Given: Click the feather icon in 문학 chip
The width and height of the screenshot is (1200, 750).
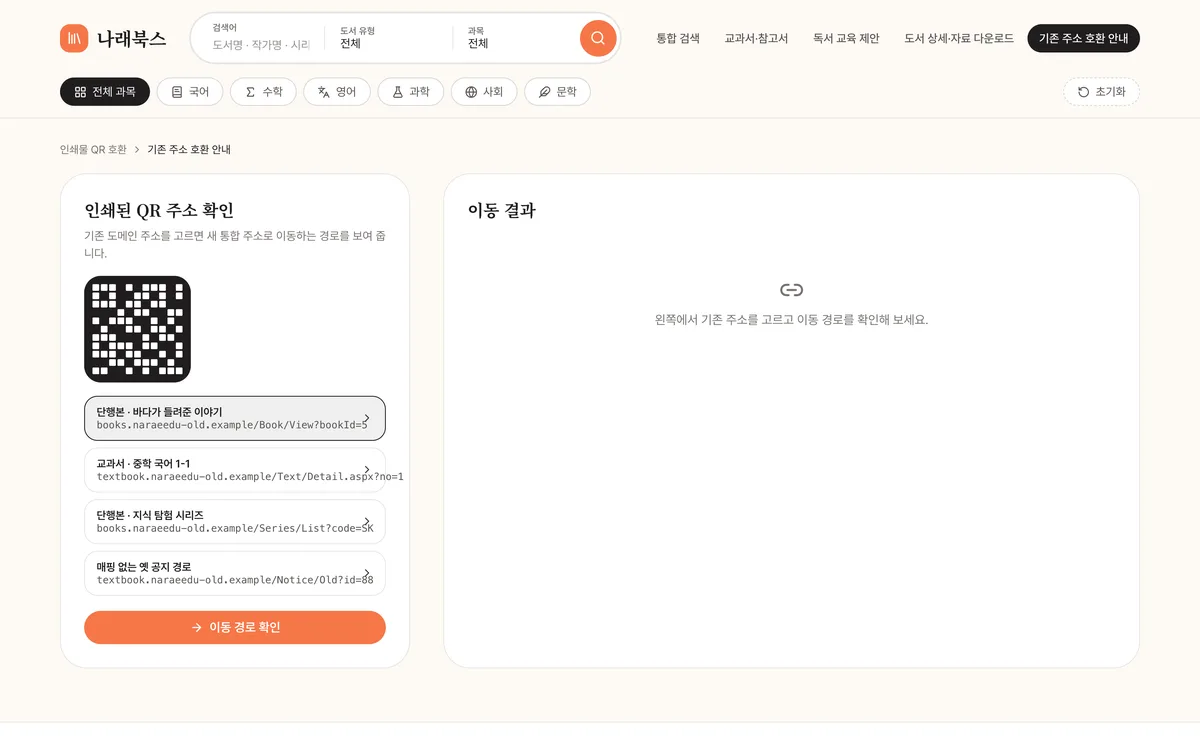Looking at the screenshot, I should click(544, 92).
